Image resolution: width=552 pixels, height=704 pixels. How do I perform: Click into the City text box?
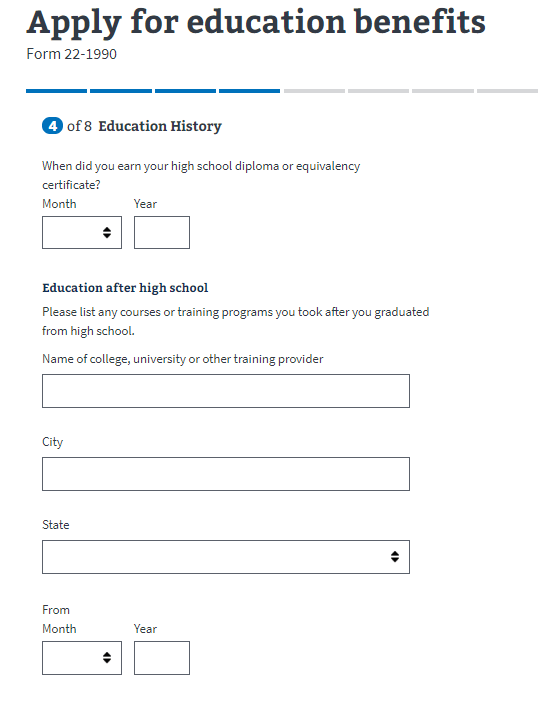(x=226, y=474)
